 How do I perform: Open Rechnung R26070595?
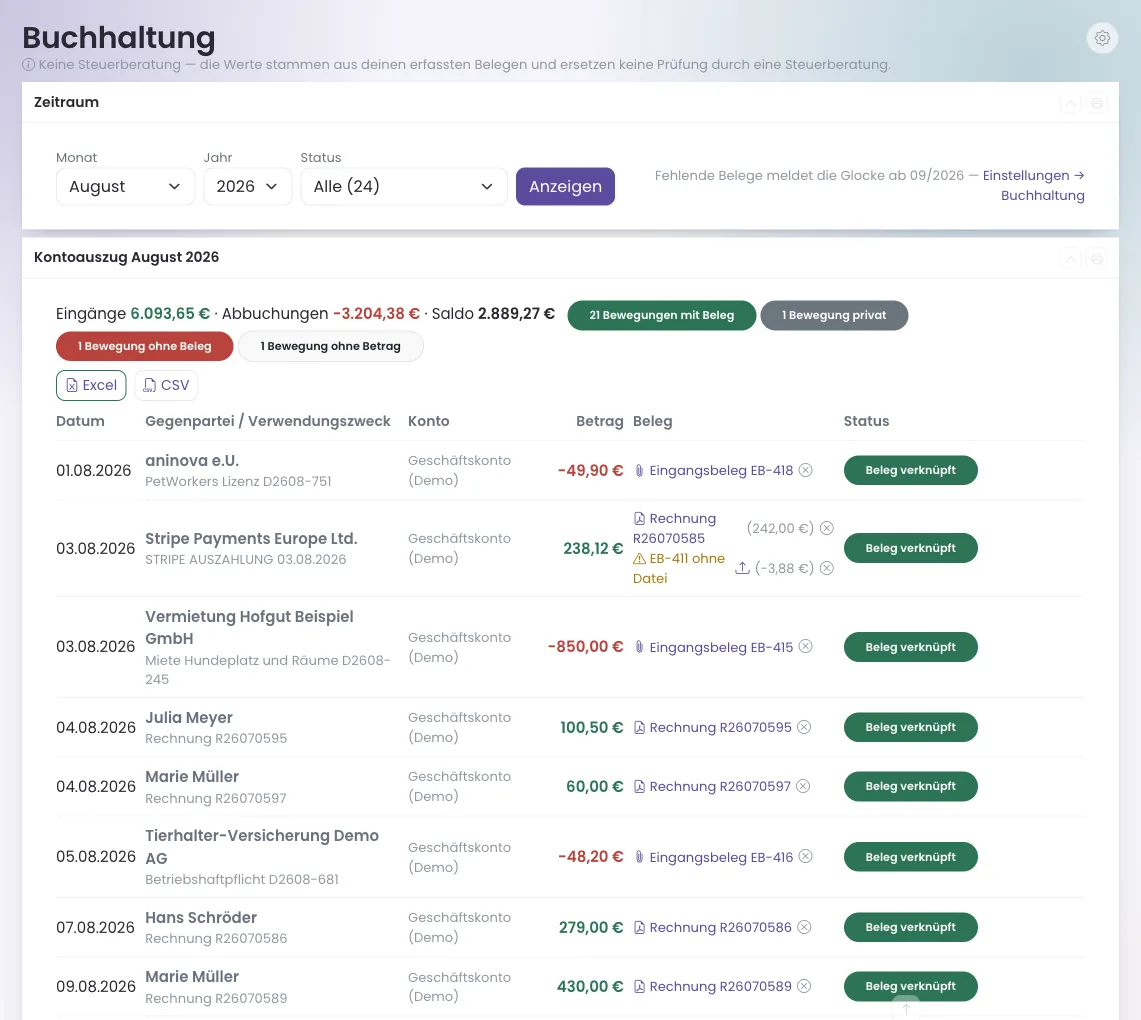720,728
